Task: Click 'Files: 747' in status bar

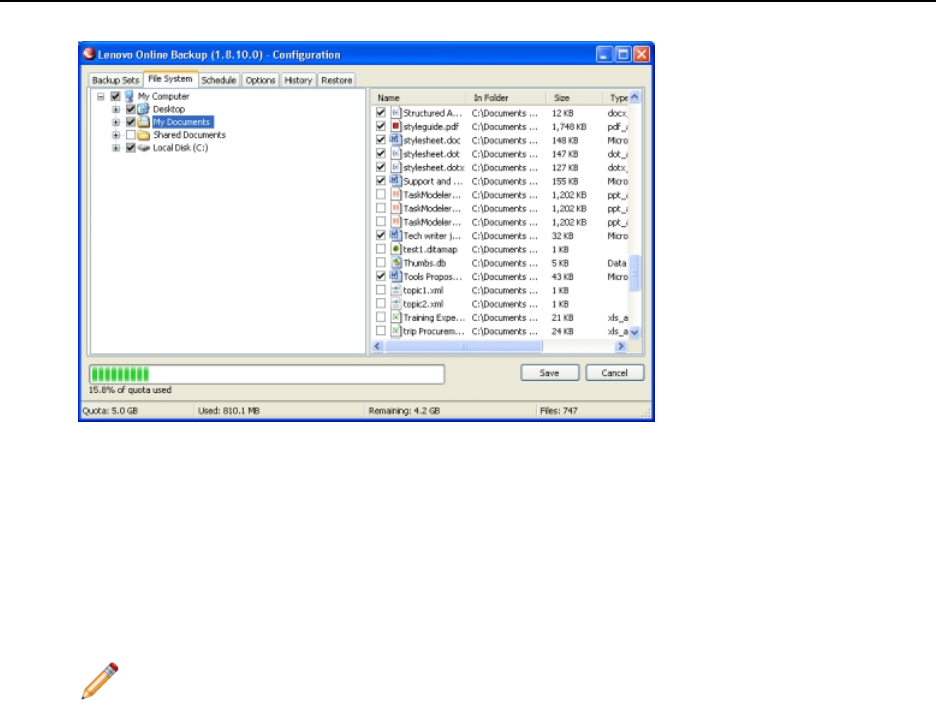Action: click(x=558, y=411)
